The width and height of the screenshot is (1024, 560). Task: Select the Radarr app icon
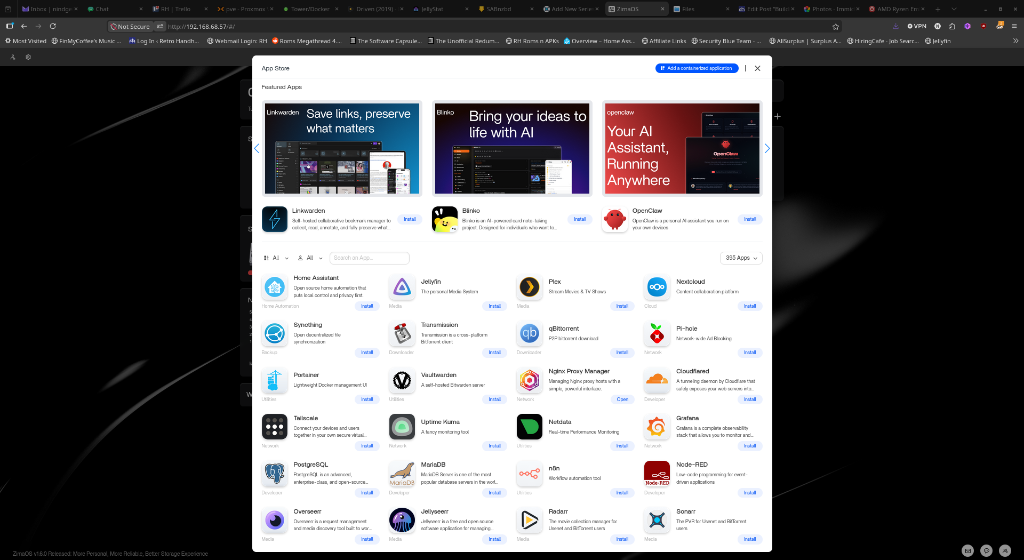[529, 521]
